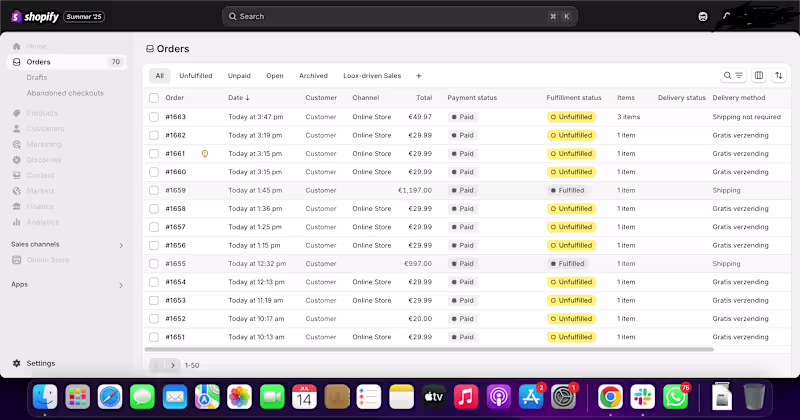Open Google Chrome in the dock

click(610, 397)
